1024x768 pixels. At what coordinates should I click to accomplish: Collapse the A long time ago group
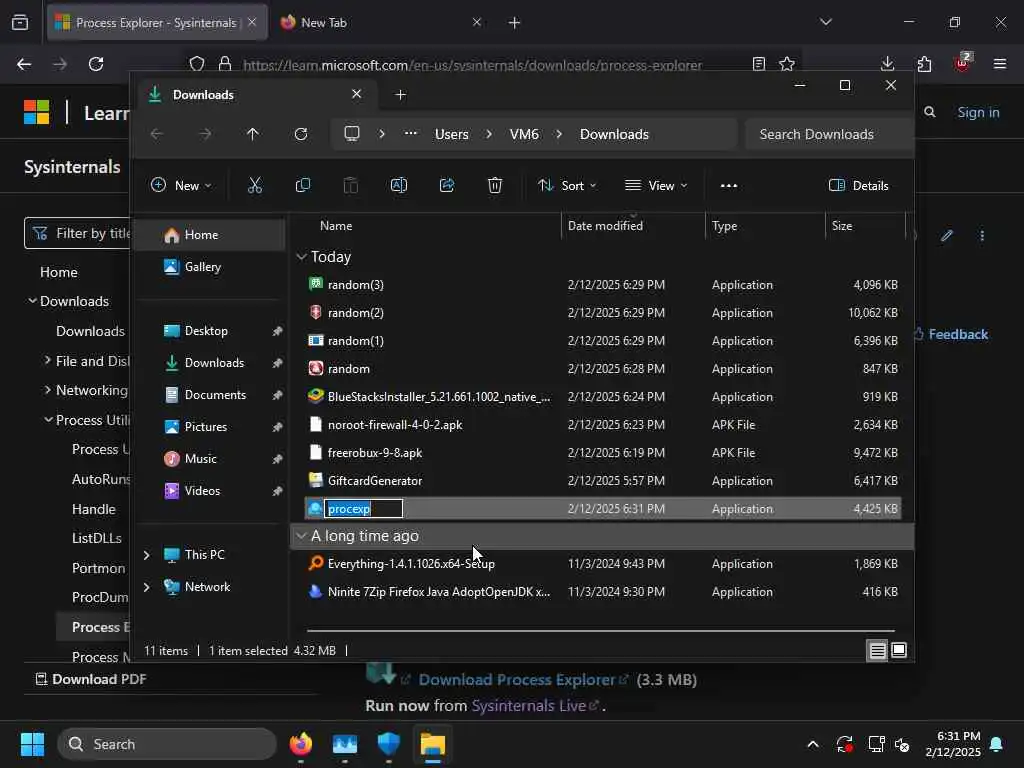[301, 536]
